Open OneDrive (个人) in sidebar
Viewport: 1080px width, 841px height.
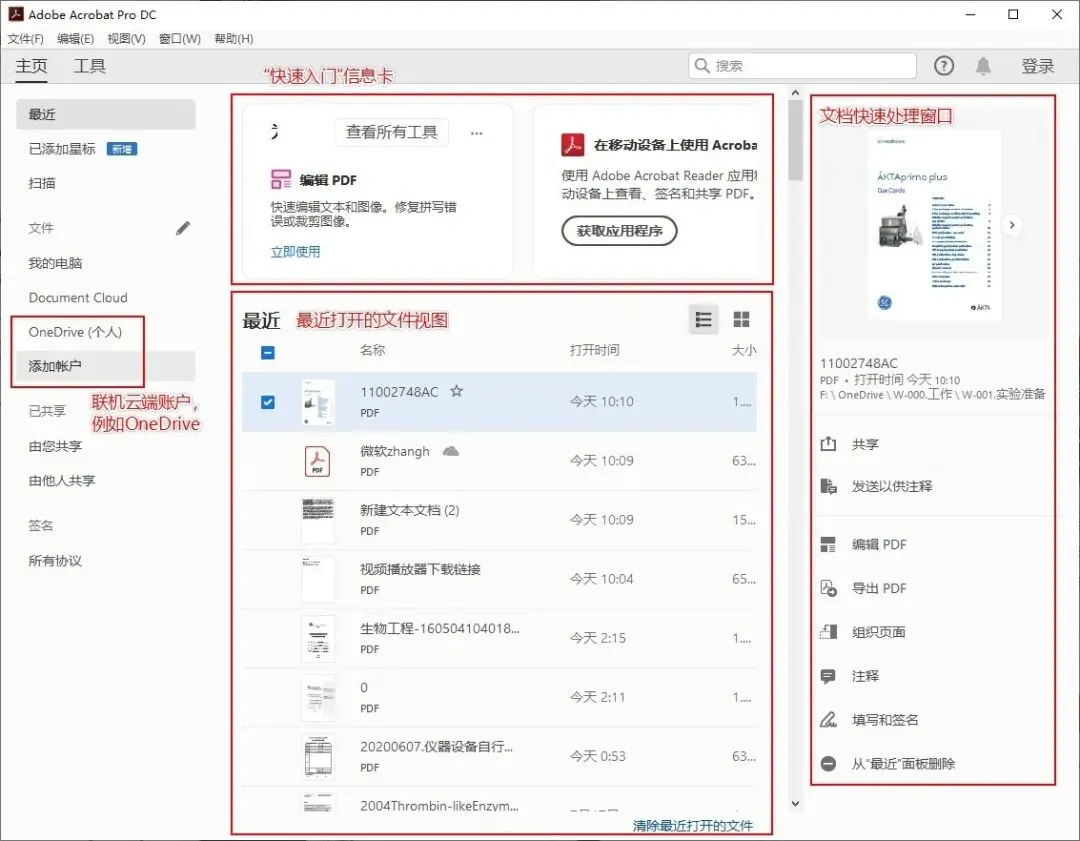(75, 332)
